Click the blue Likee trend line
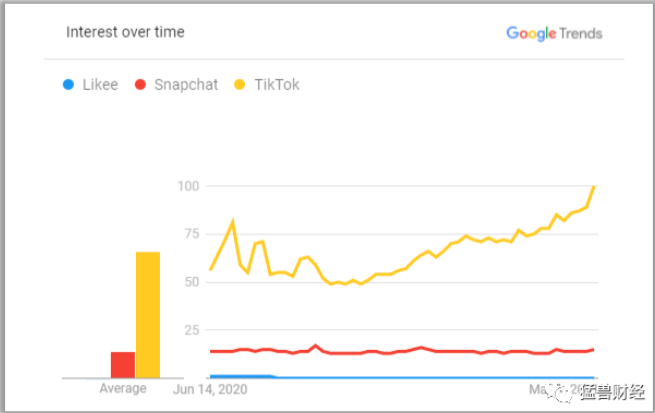655x413 pixels. click(x=400, y=377)
